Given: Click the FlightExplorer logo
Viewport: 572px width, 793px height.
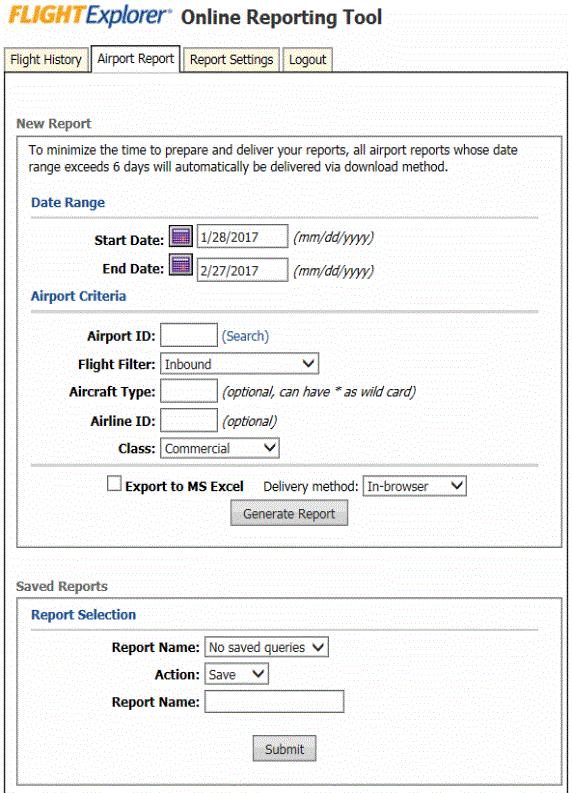Looking at the screenshot, I should tap(90, 16).
